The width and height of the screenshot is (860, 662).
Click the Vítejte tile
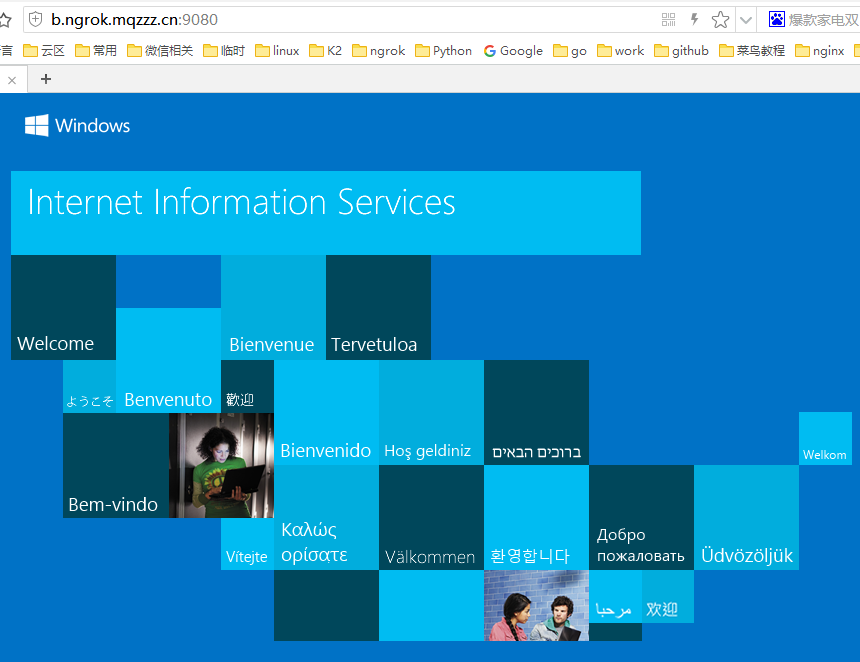(247, 544)
